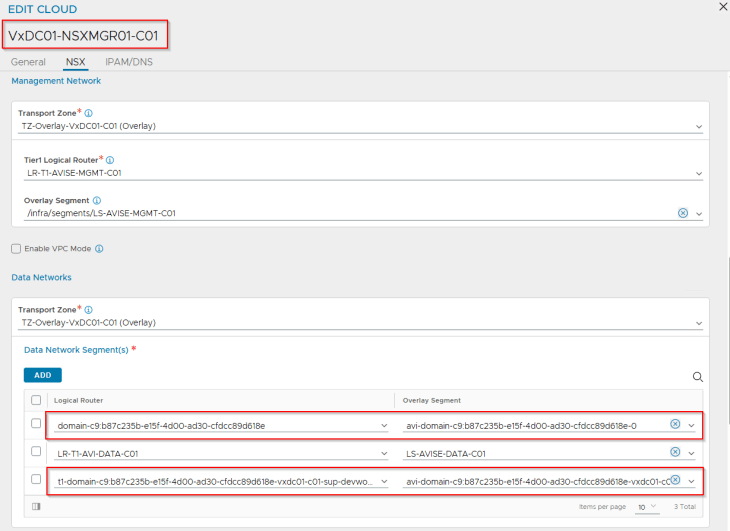Image resolution: width=730 pixels, height=531 pixels.
Task: Check the LR-T1-AVI-DATA-C01 row checkbox
Action: click(36, 452)
